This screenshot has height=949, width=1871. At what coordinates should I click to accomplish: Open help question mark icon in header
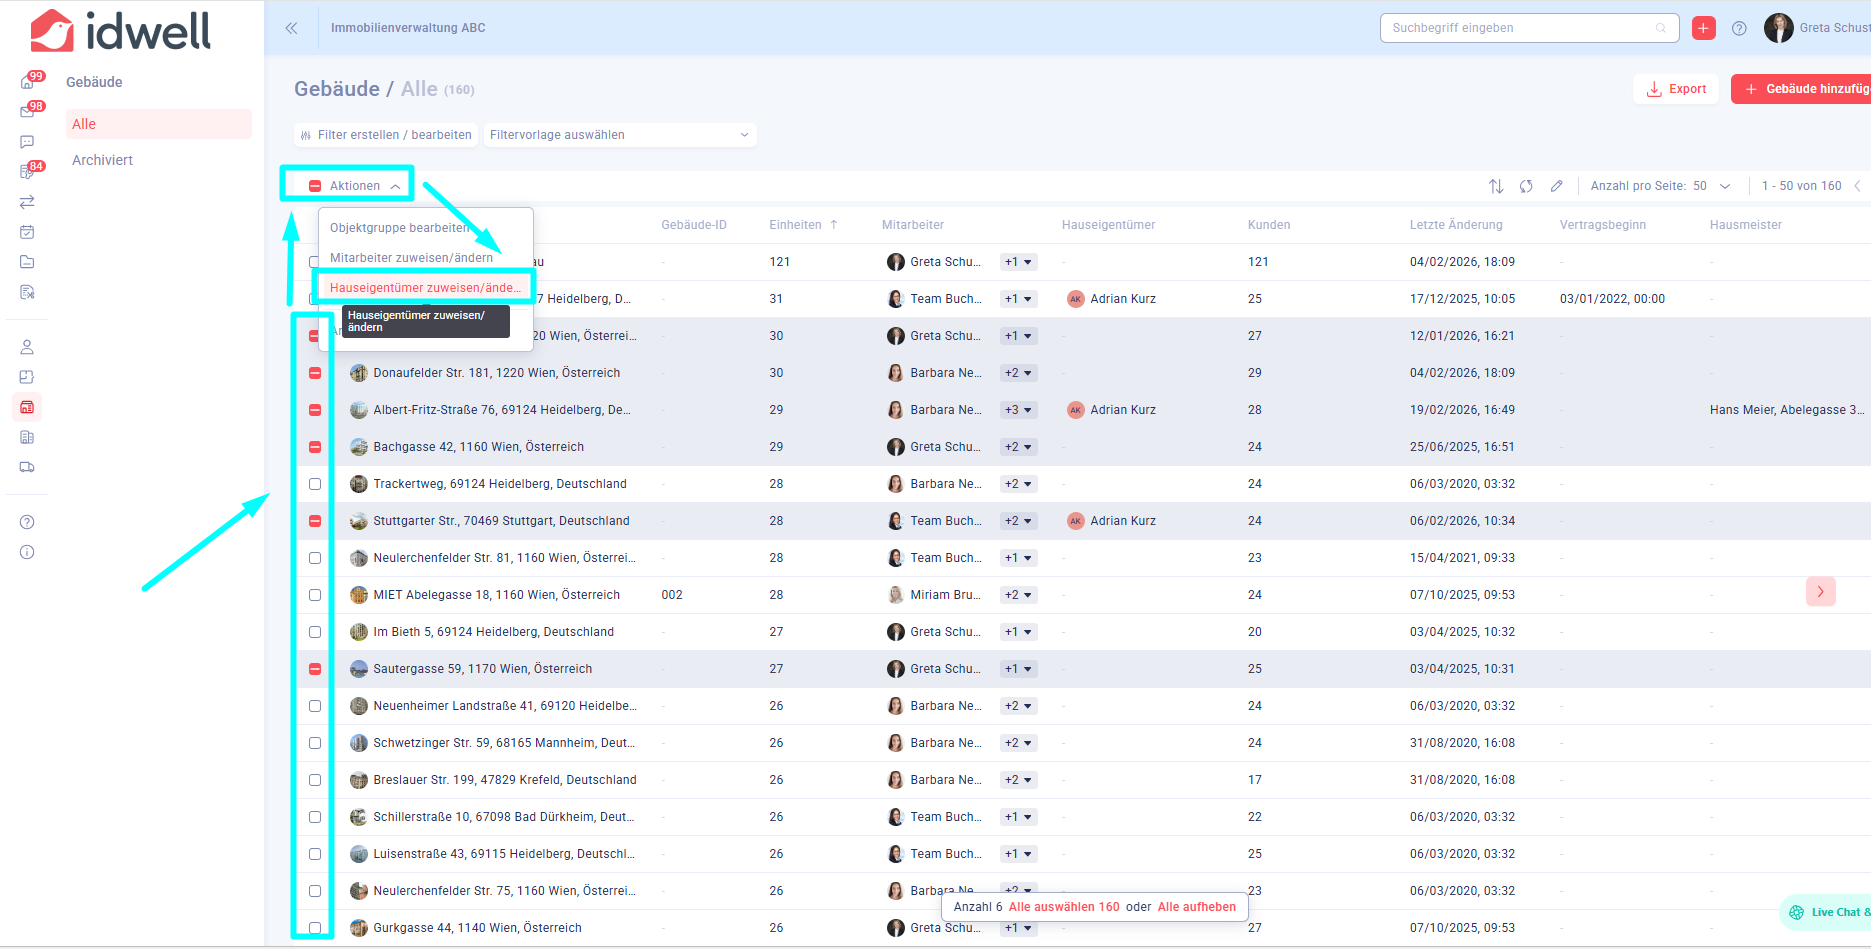click(x=1739, y=28)
